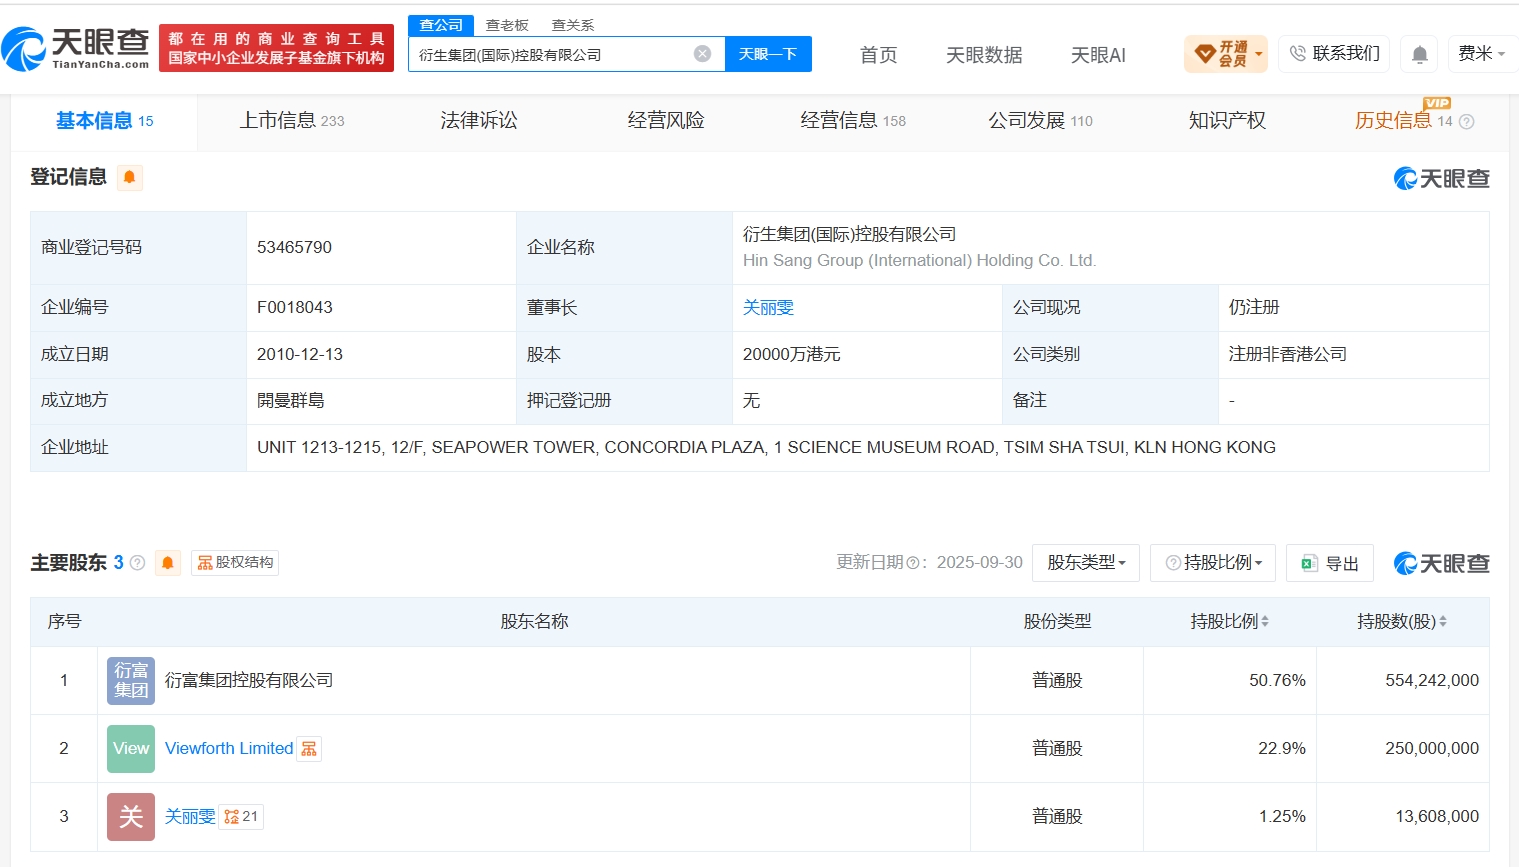Click the alert bell beside 主要股东

(x=168, y=563)
